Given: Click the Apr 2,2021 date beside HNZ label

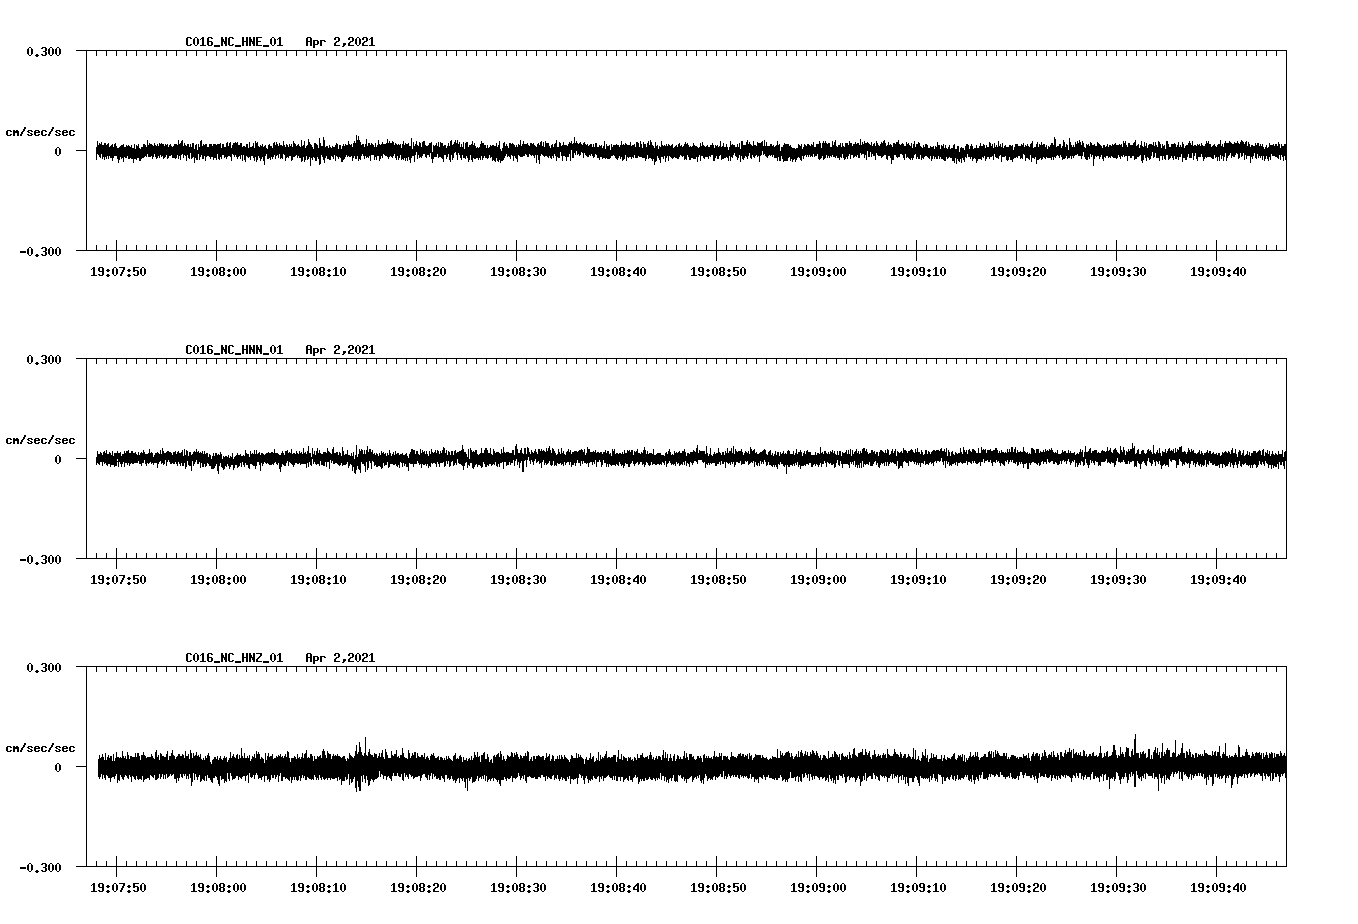Looking at the screenshot, I should point(341,657).
